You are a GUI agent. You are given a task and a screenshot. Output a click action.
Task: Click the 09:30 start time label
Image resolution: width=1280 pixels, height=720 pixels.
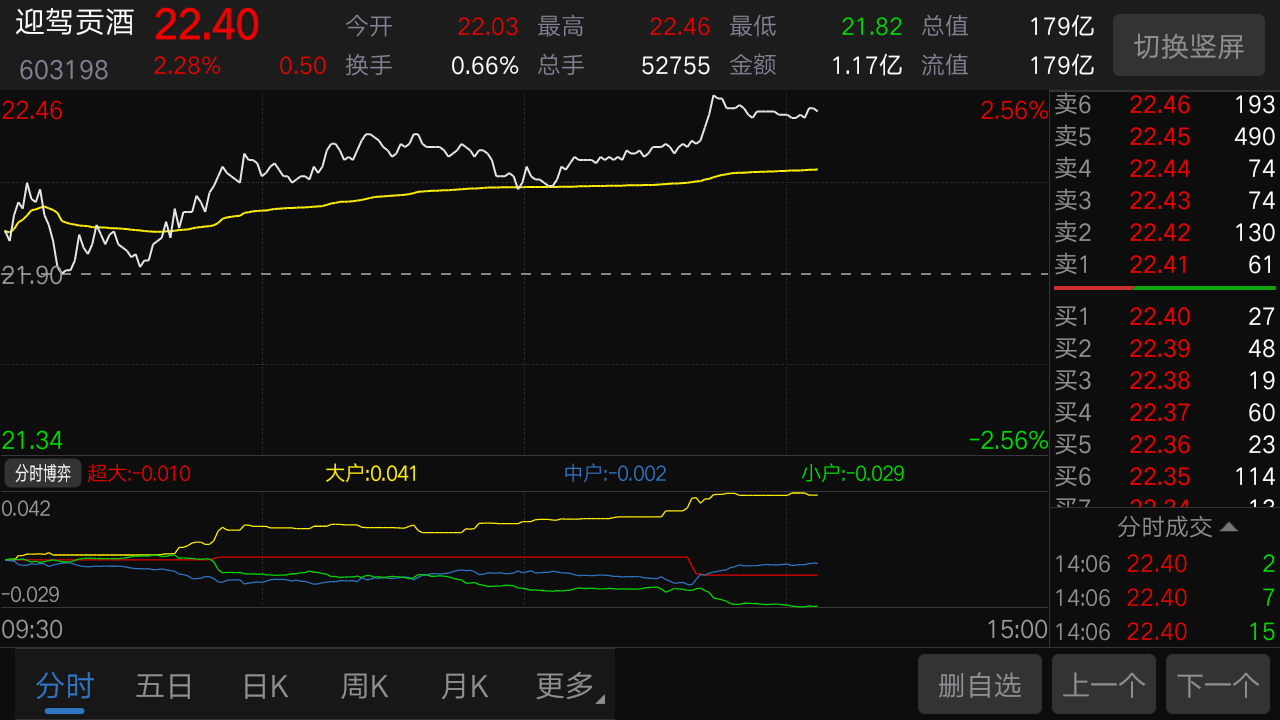(x=32, y=629)
